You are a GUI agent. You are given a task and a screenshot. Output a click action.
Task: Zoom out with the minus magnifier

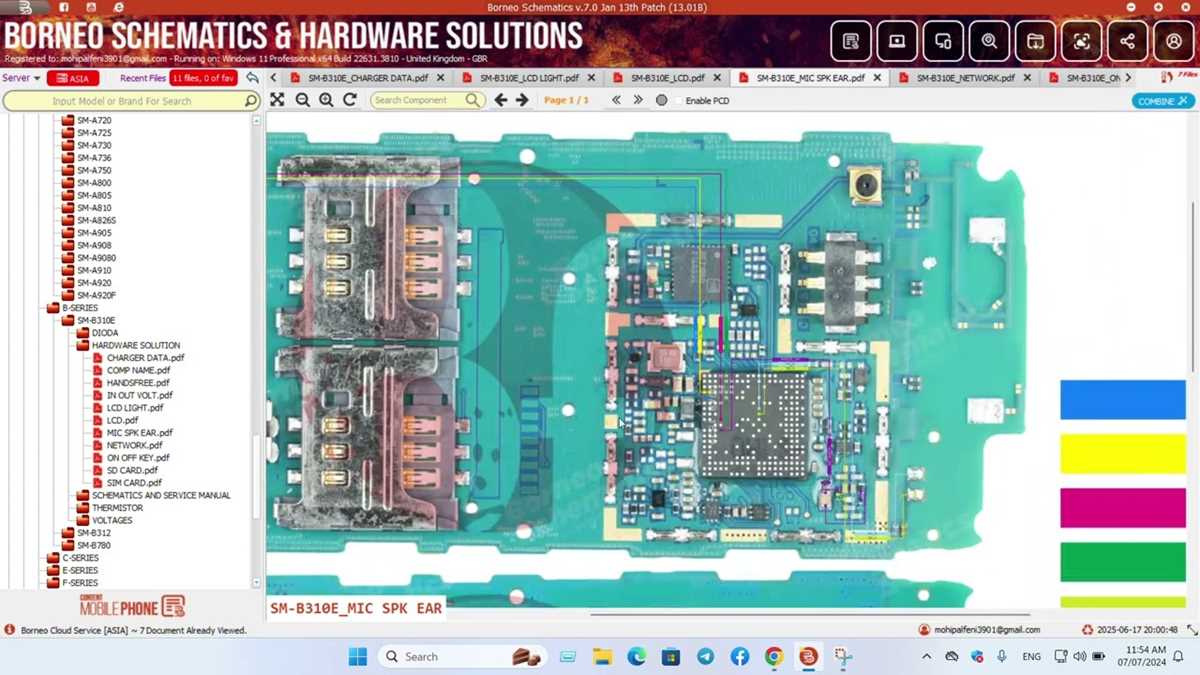point(302,100)
